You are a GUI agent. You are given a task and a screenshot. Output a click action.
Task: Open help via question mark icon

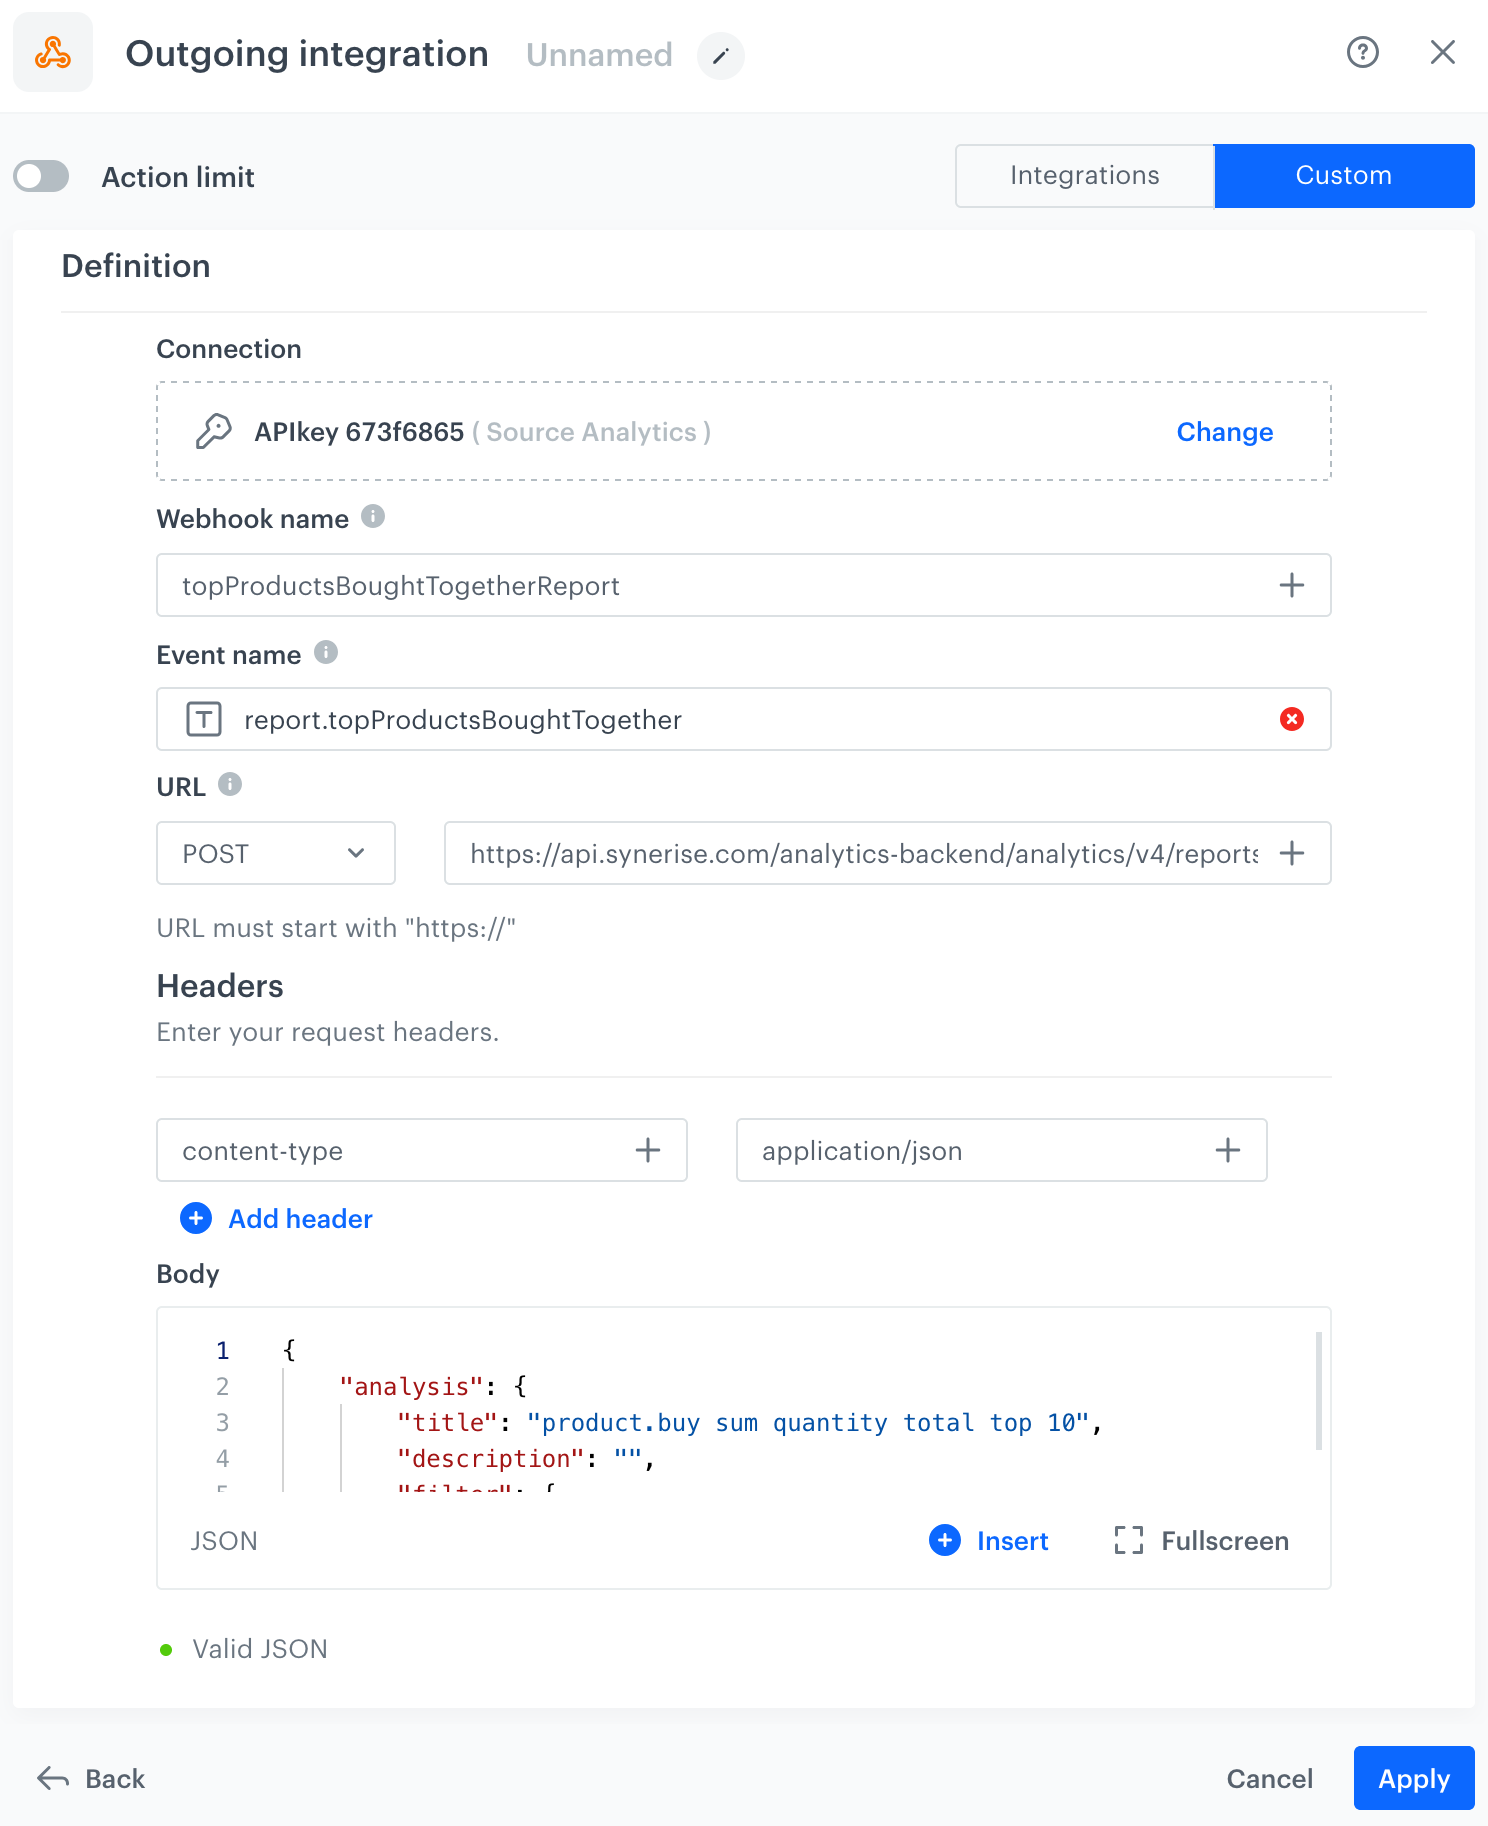tap(1362, 52)
